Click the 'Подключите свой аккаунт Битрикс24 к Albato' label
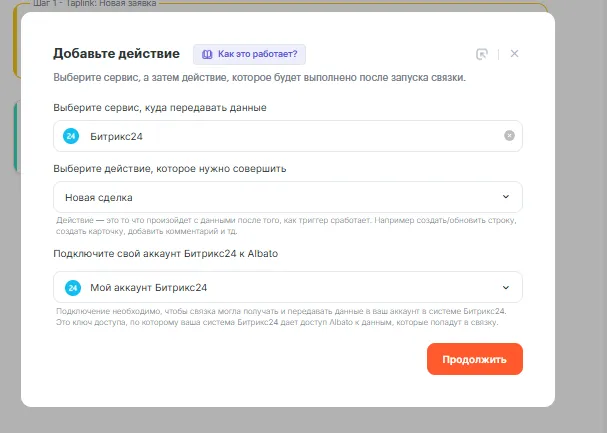The width and height of the screenshot is (607, 433). coord(165,254)
